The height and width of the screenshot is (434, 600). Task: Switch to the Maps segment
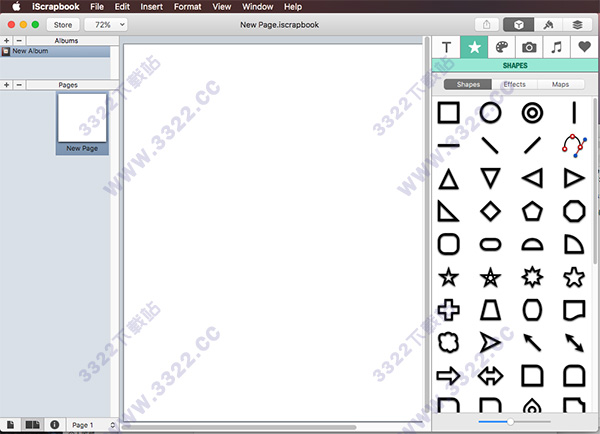coord(560,84)
